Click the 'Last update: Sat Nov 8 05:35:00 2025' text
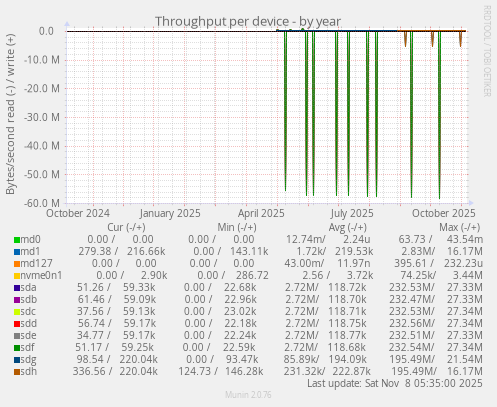The width and height of the screenshot is (497, 407). click(x=395, y=383)
